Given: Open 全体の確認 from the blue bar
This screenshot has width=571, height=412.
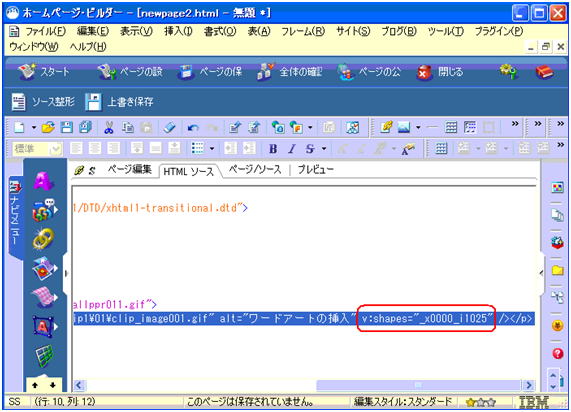Looking at the screenshot, I should (289, 71).
